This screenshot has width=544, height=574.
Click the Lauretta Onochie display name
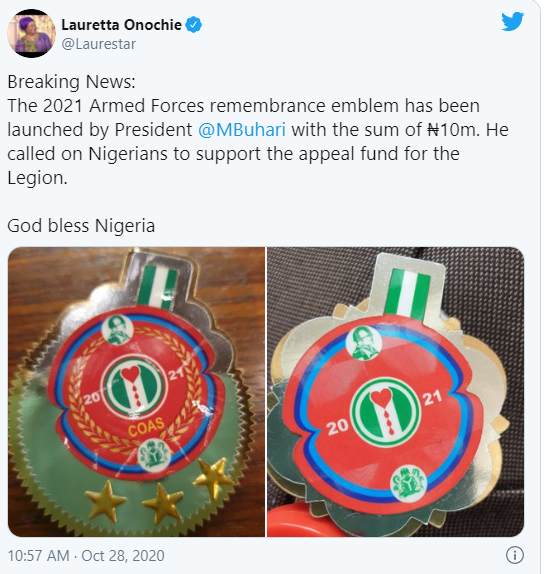[121, 25]
